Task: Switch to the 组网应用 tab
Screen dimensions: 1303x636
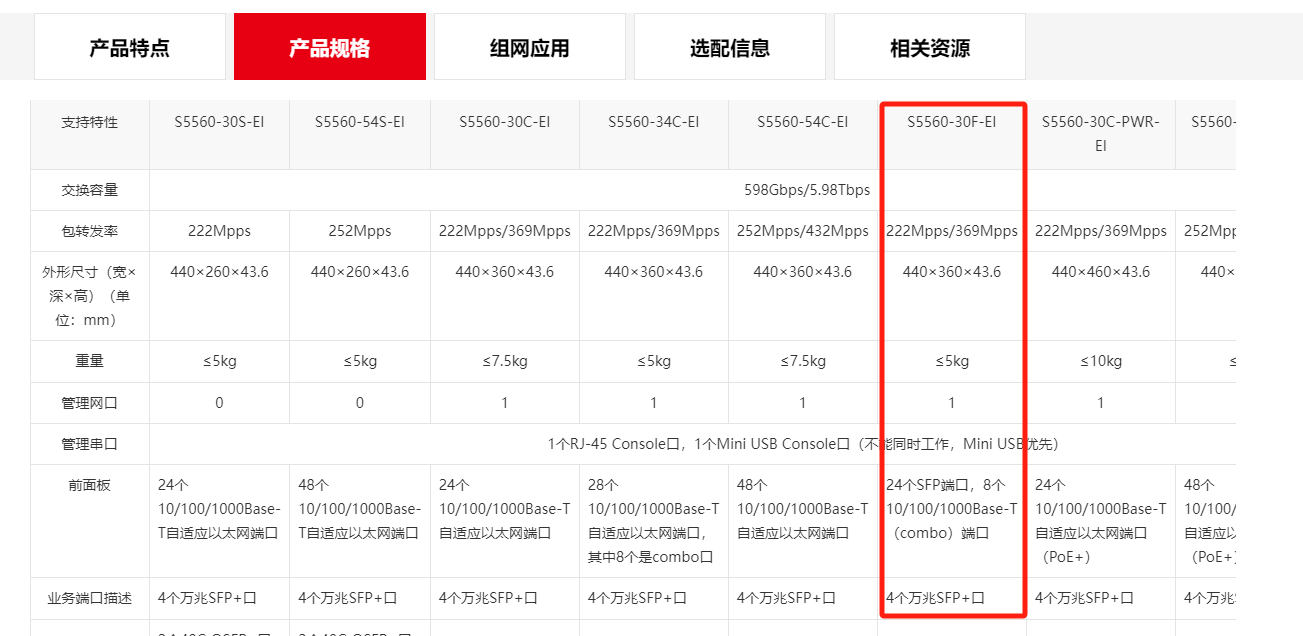Action: pos(530,47)
